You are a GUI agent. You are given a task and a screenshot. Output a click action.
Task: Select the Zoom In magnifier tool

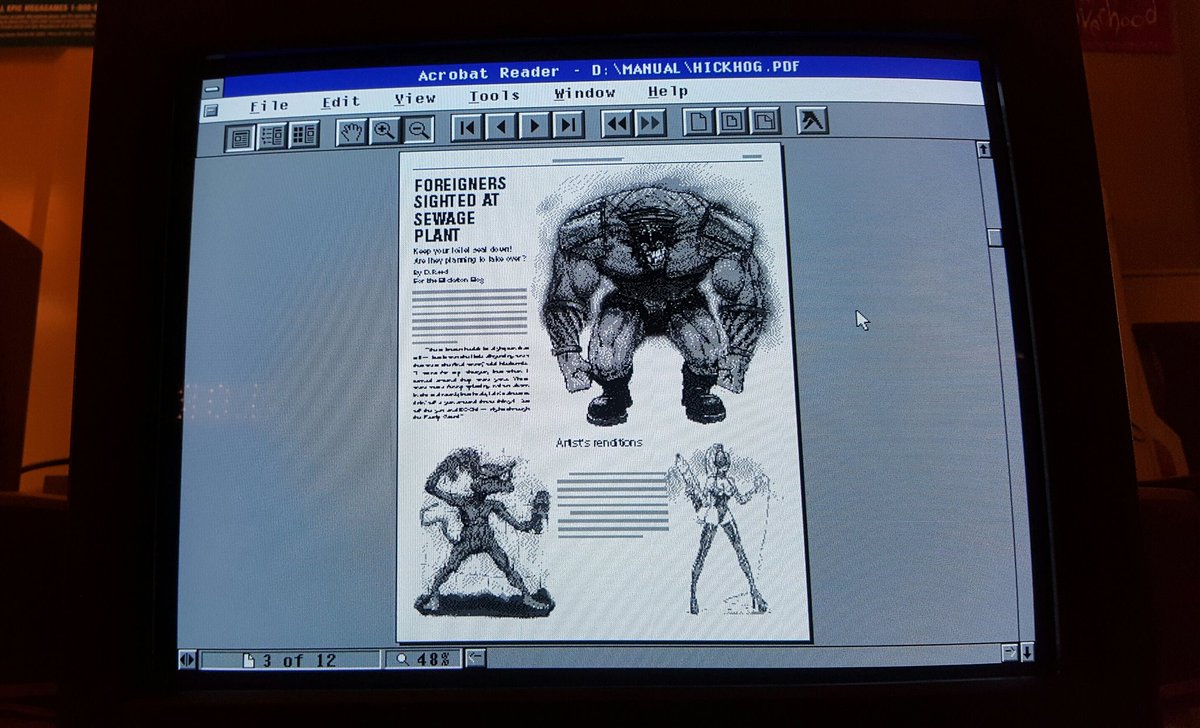coord(384,130)
